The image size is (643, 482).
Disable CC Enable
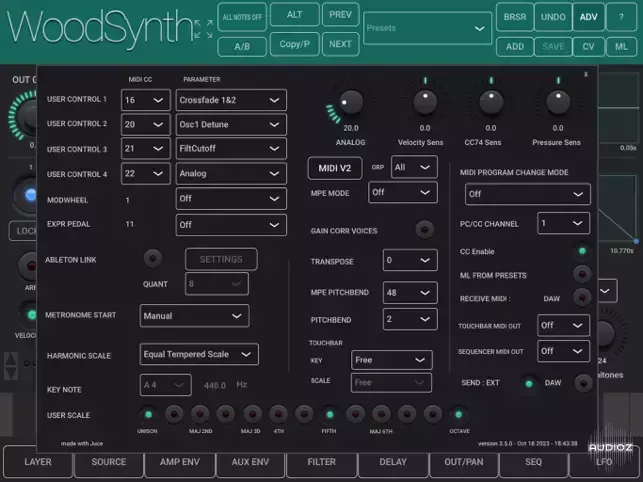tap(582, 251)
